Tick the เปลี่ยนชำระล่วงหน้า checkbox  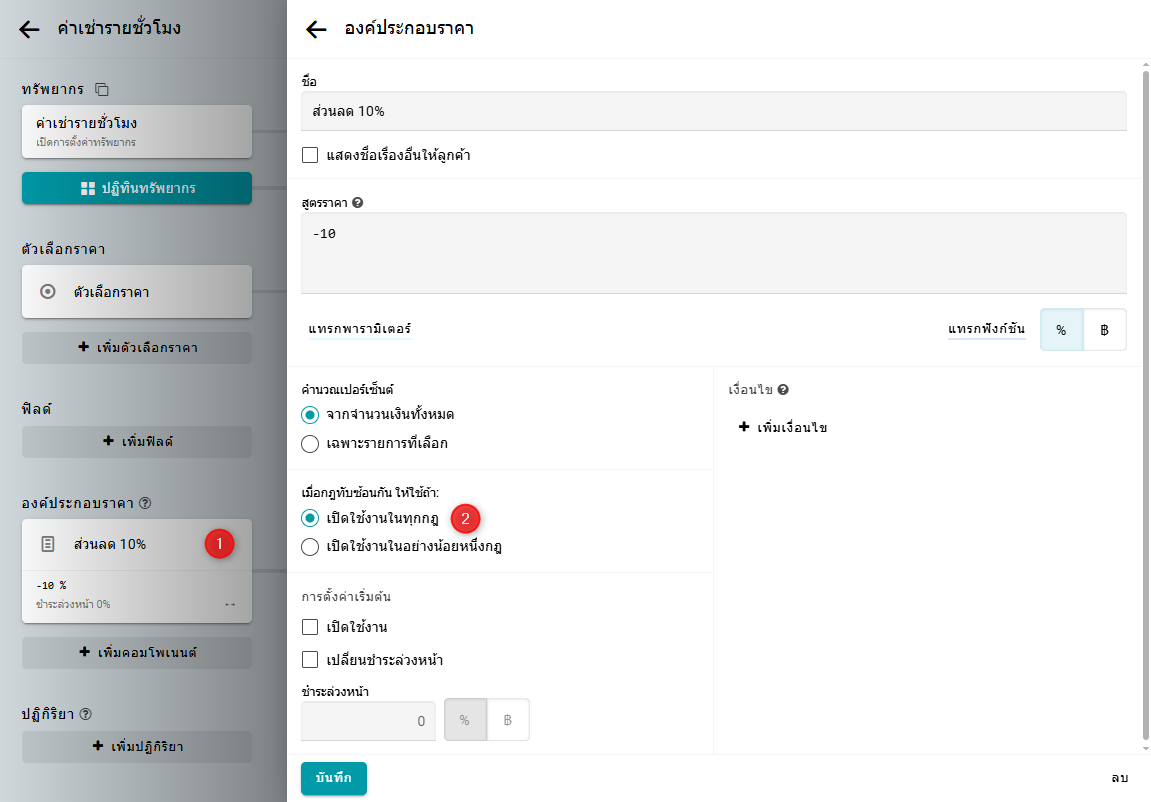pyautogui.click(x=310, y=660)
